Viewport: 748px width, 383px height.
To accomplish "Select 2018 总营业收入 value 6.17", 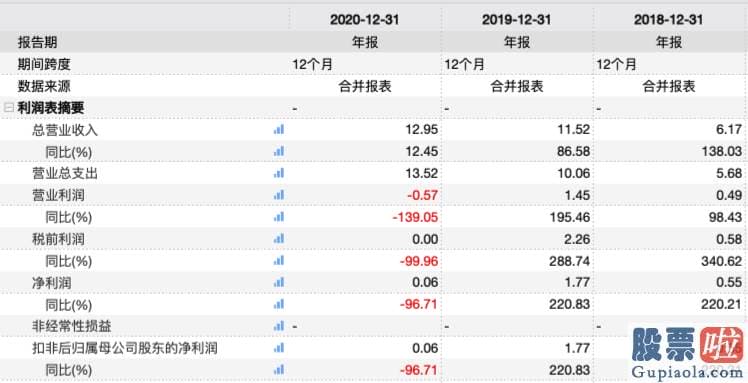I will click(728, 129).
